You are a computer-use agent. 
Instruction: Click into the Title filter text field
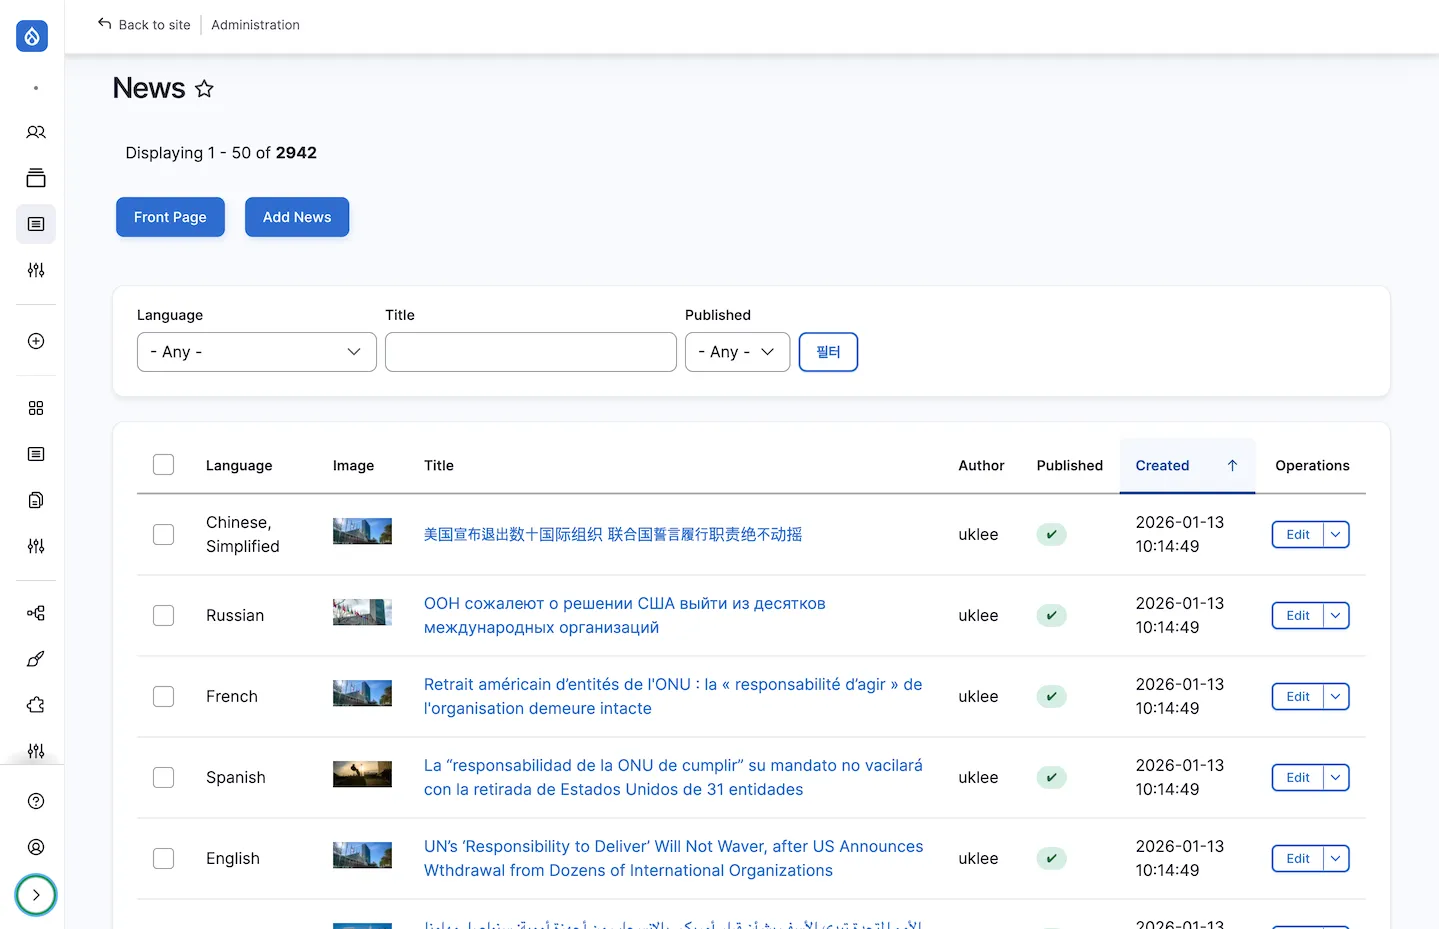(530, 352)
